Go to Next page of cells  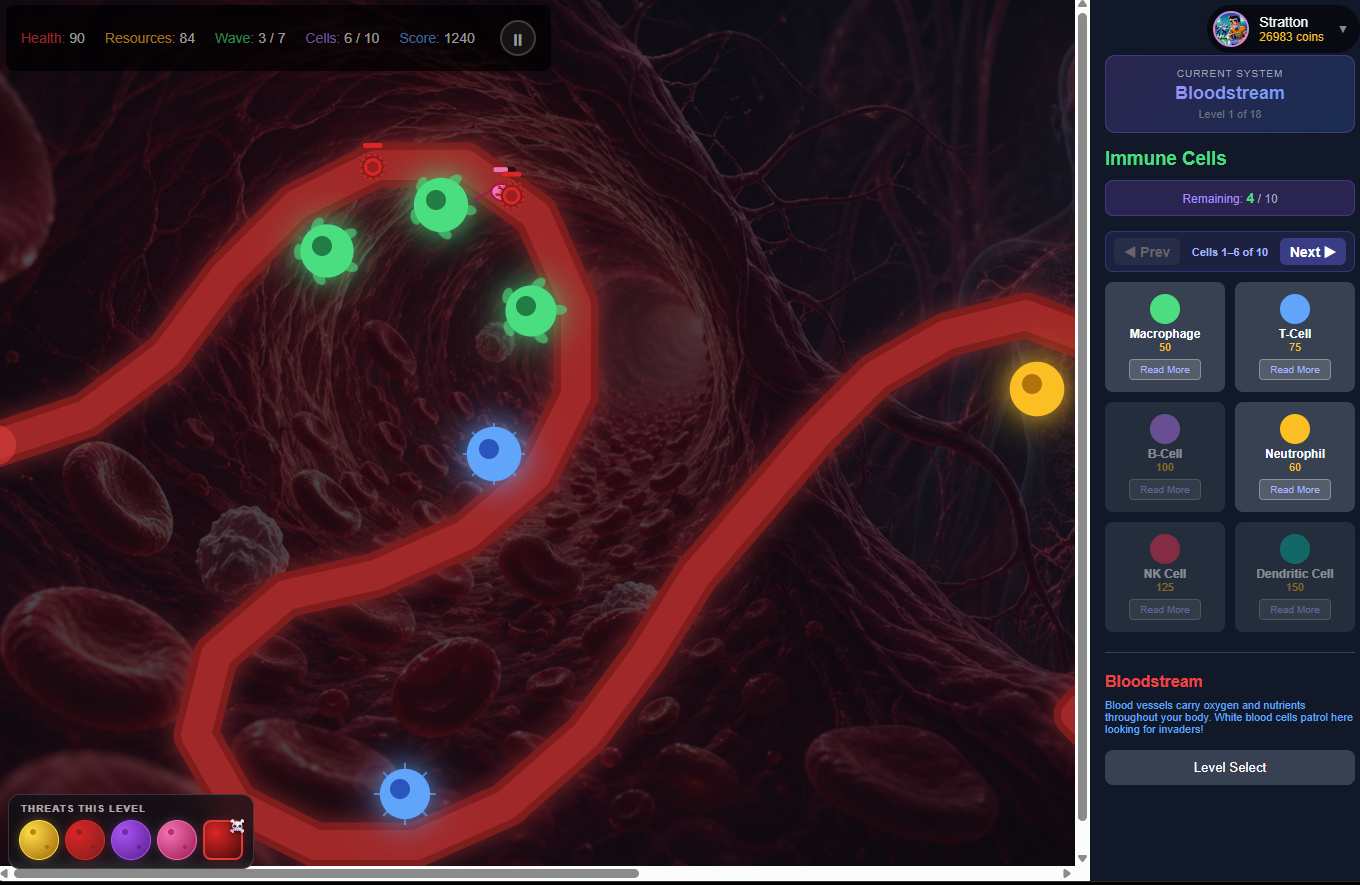(x=1313, y=252)
